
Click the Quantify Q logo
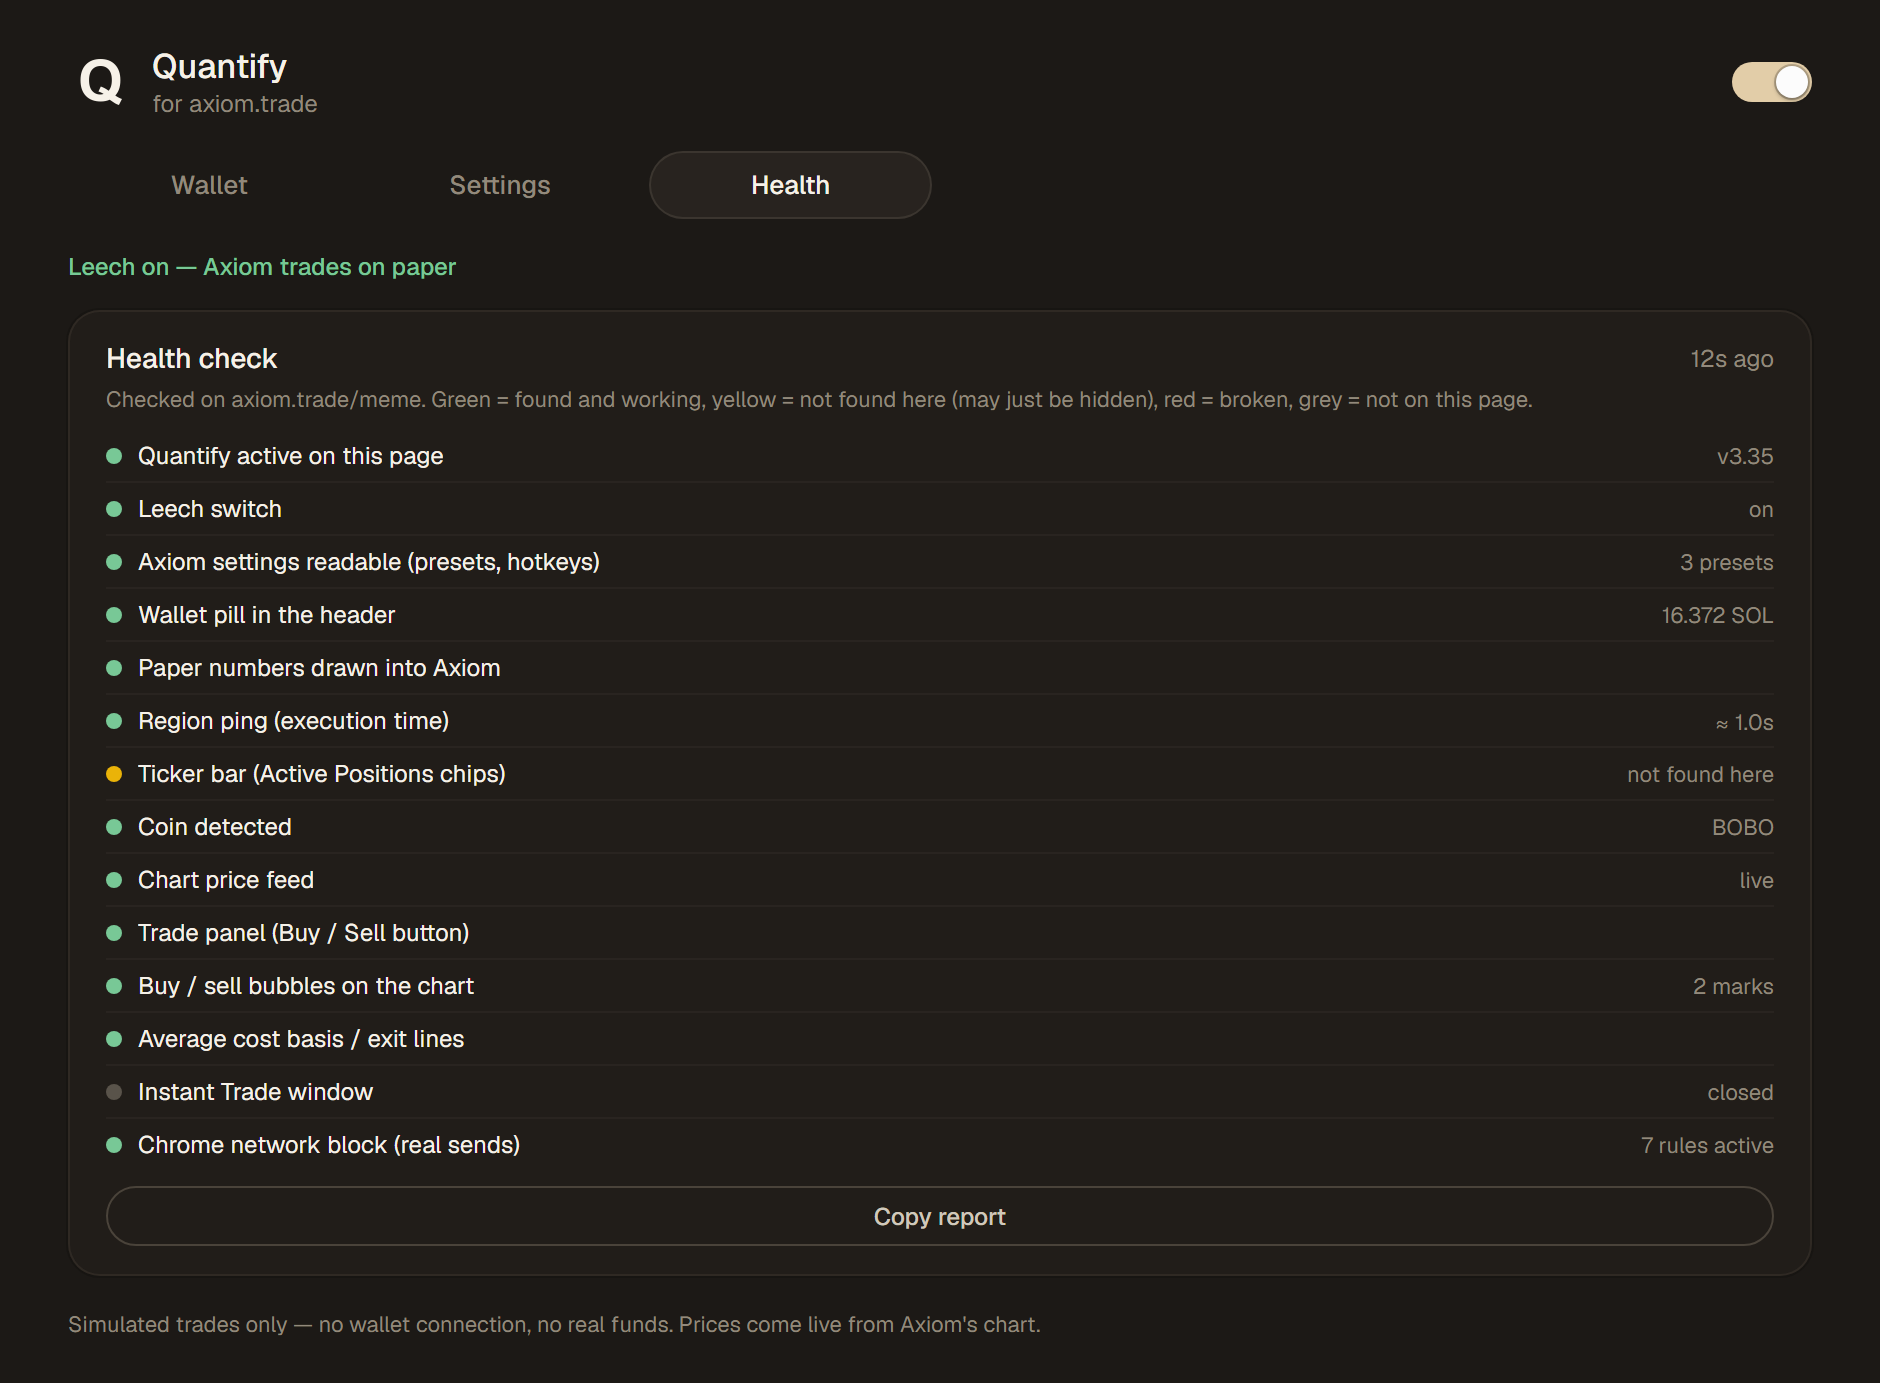(x=101, y=82)
